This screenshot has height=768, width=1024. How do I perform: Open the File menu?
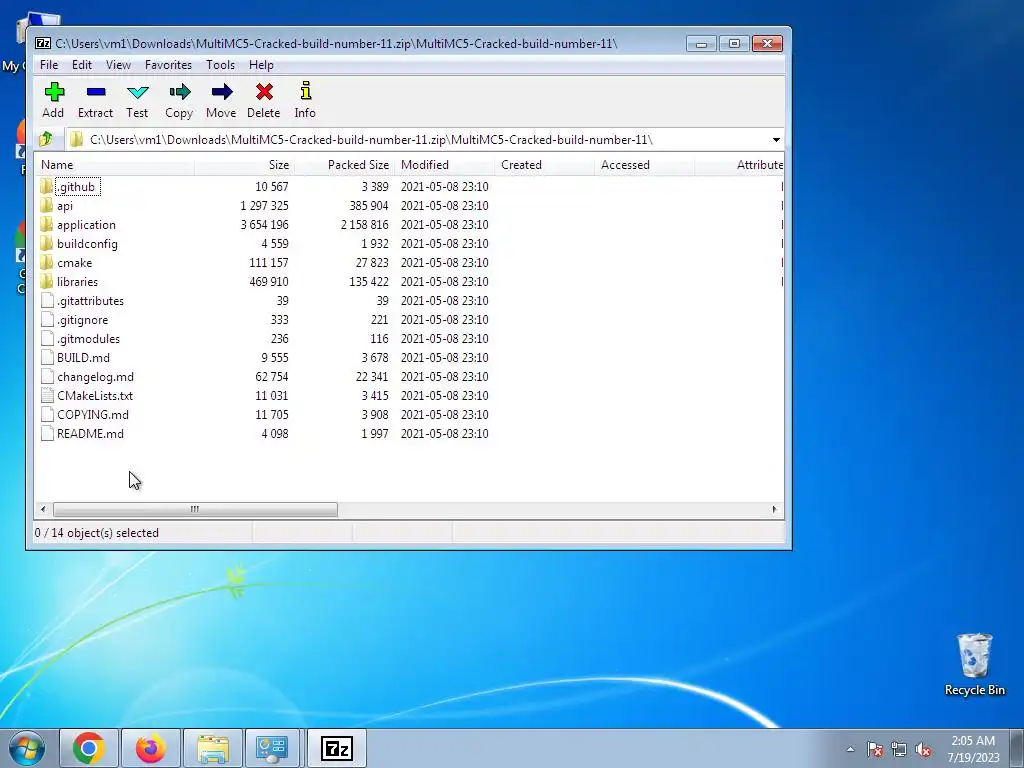tap(49, 65)
